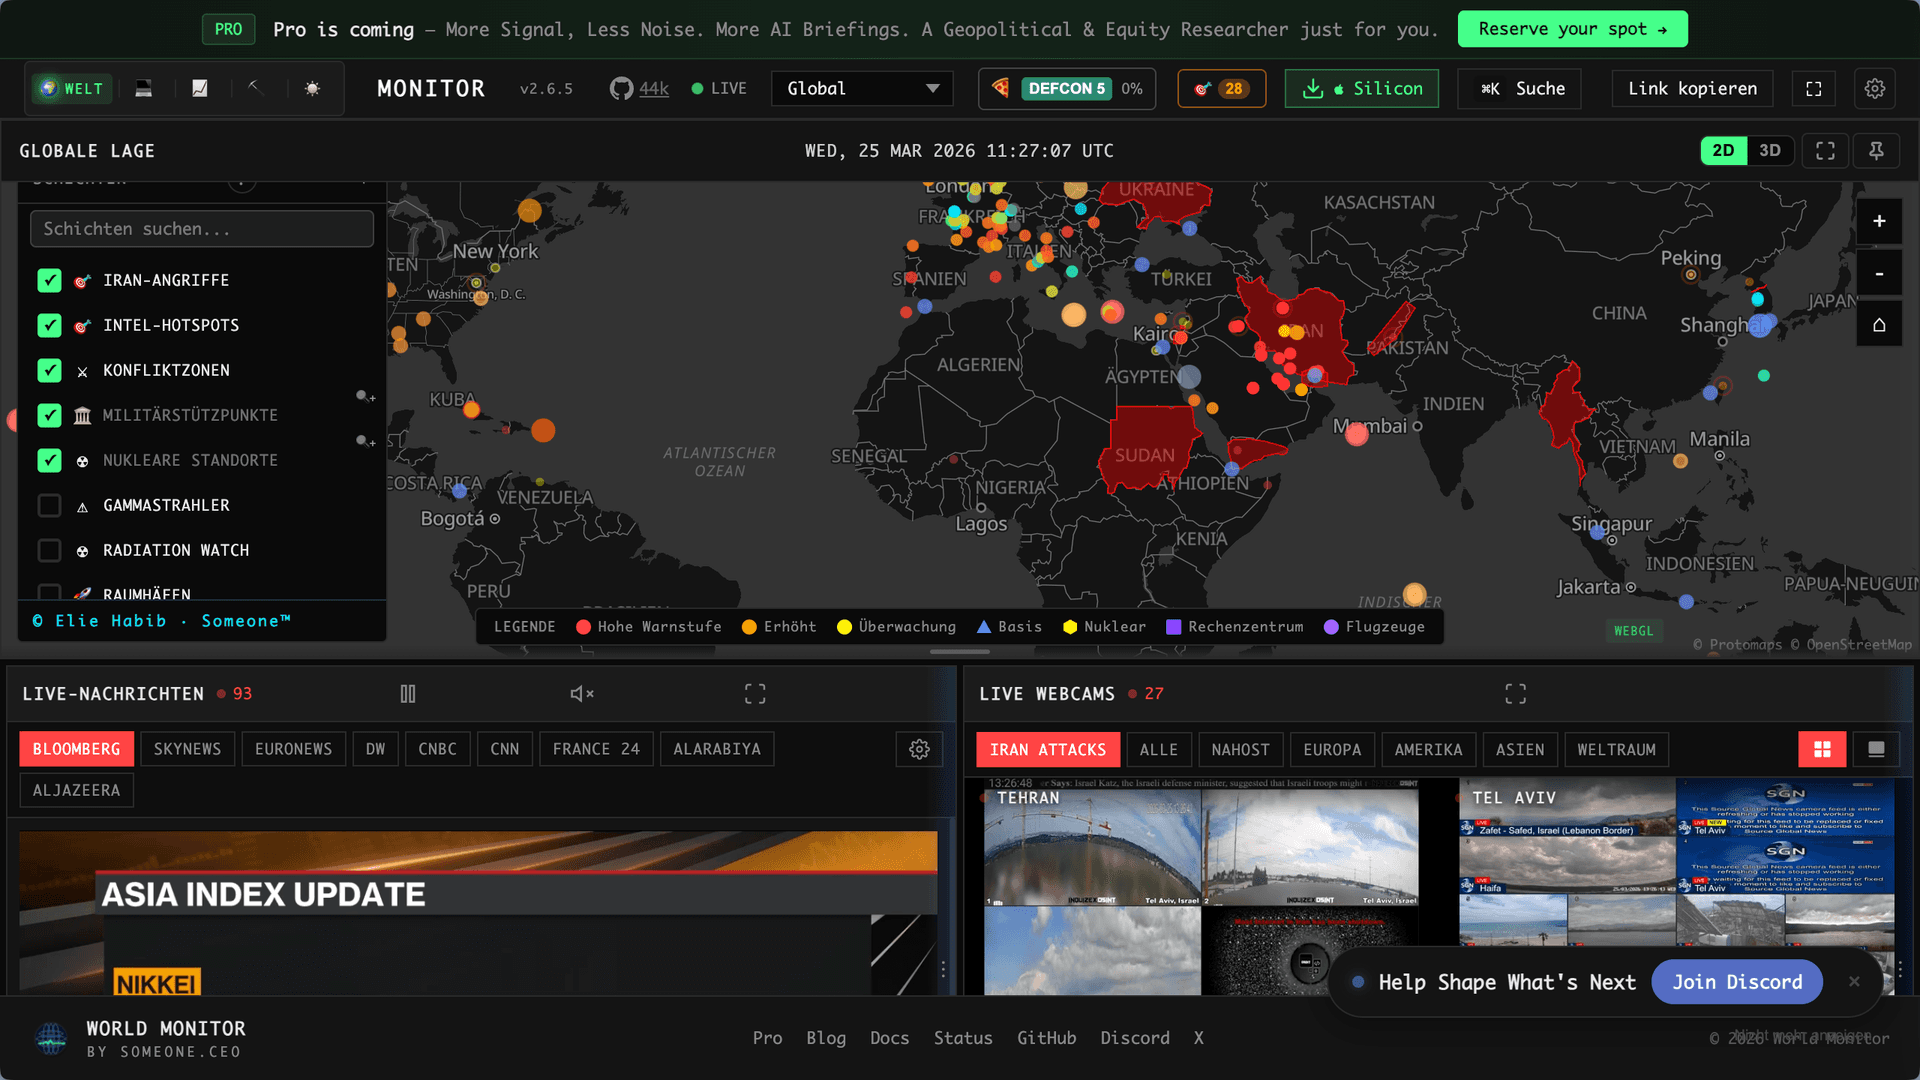Disable the GAMMASTRAHLER layer checkbox
Screen dimensions: 1920x1080
pos(49,505)
